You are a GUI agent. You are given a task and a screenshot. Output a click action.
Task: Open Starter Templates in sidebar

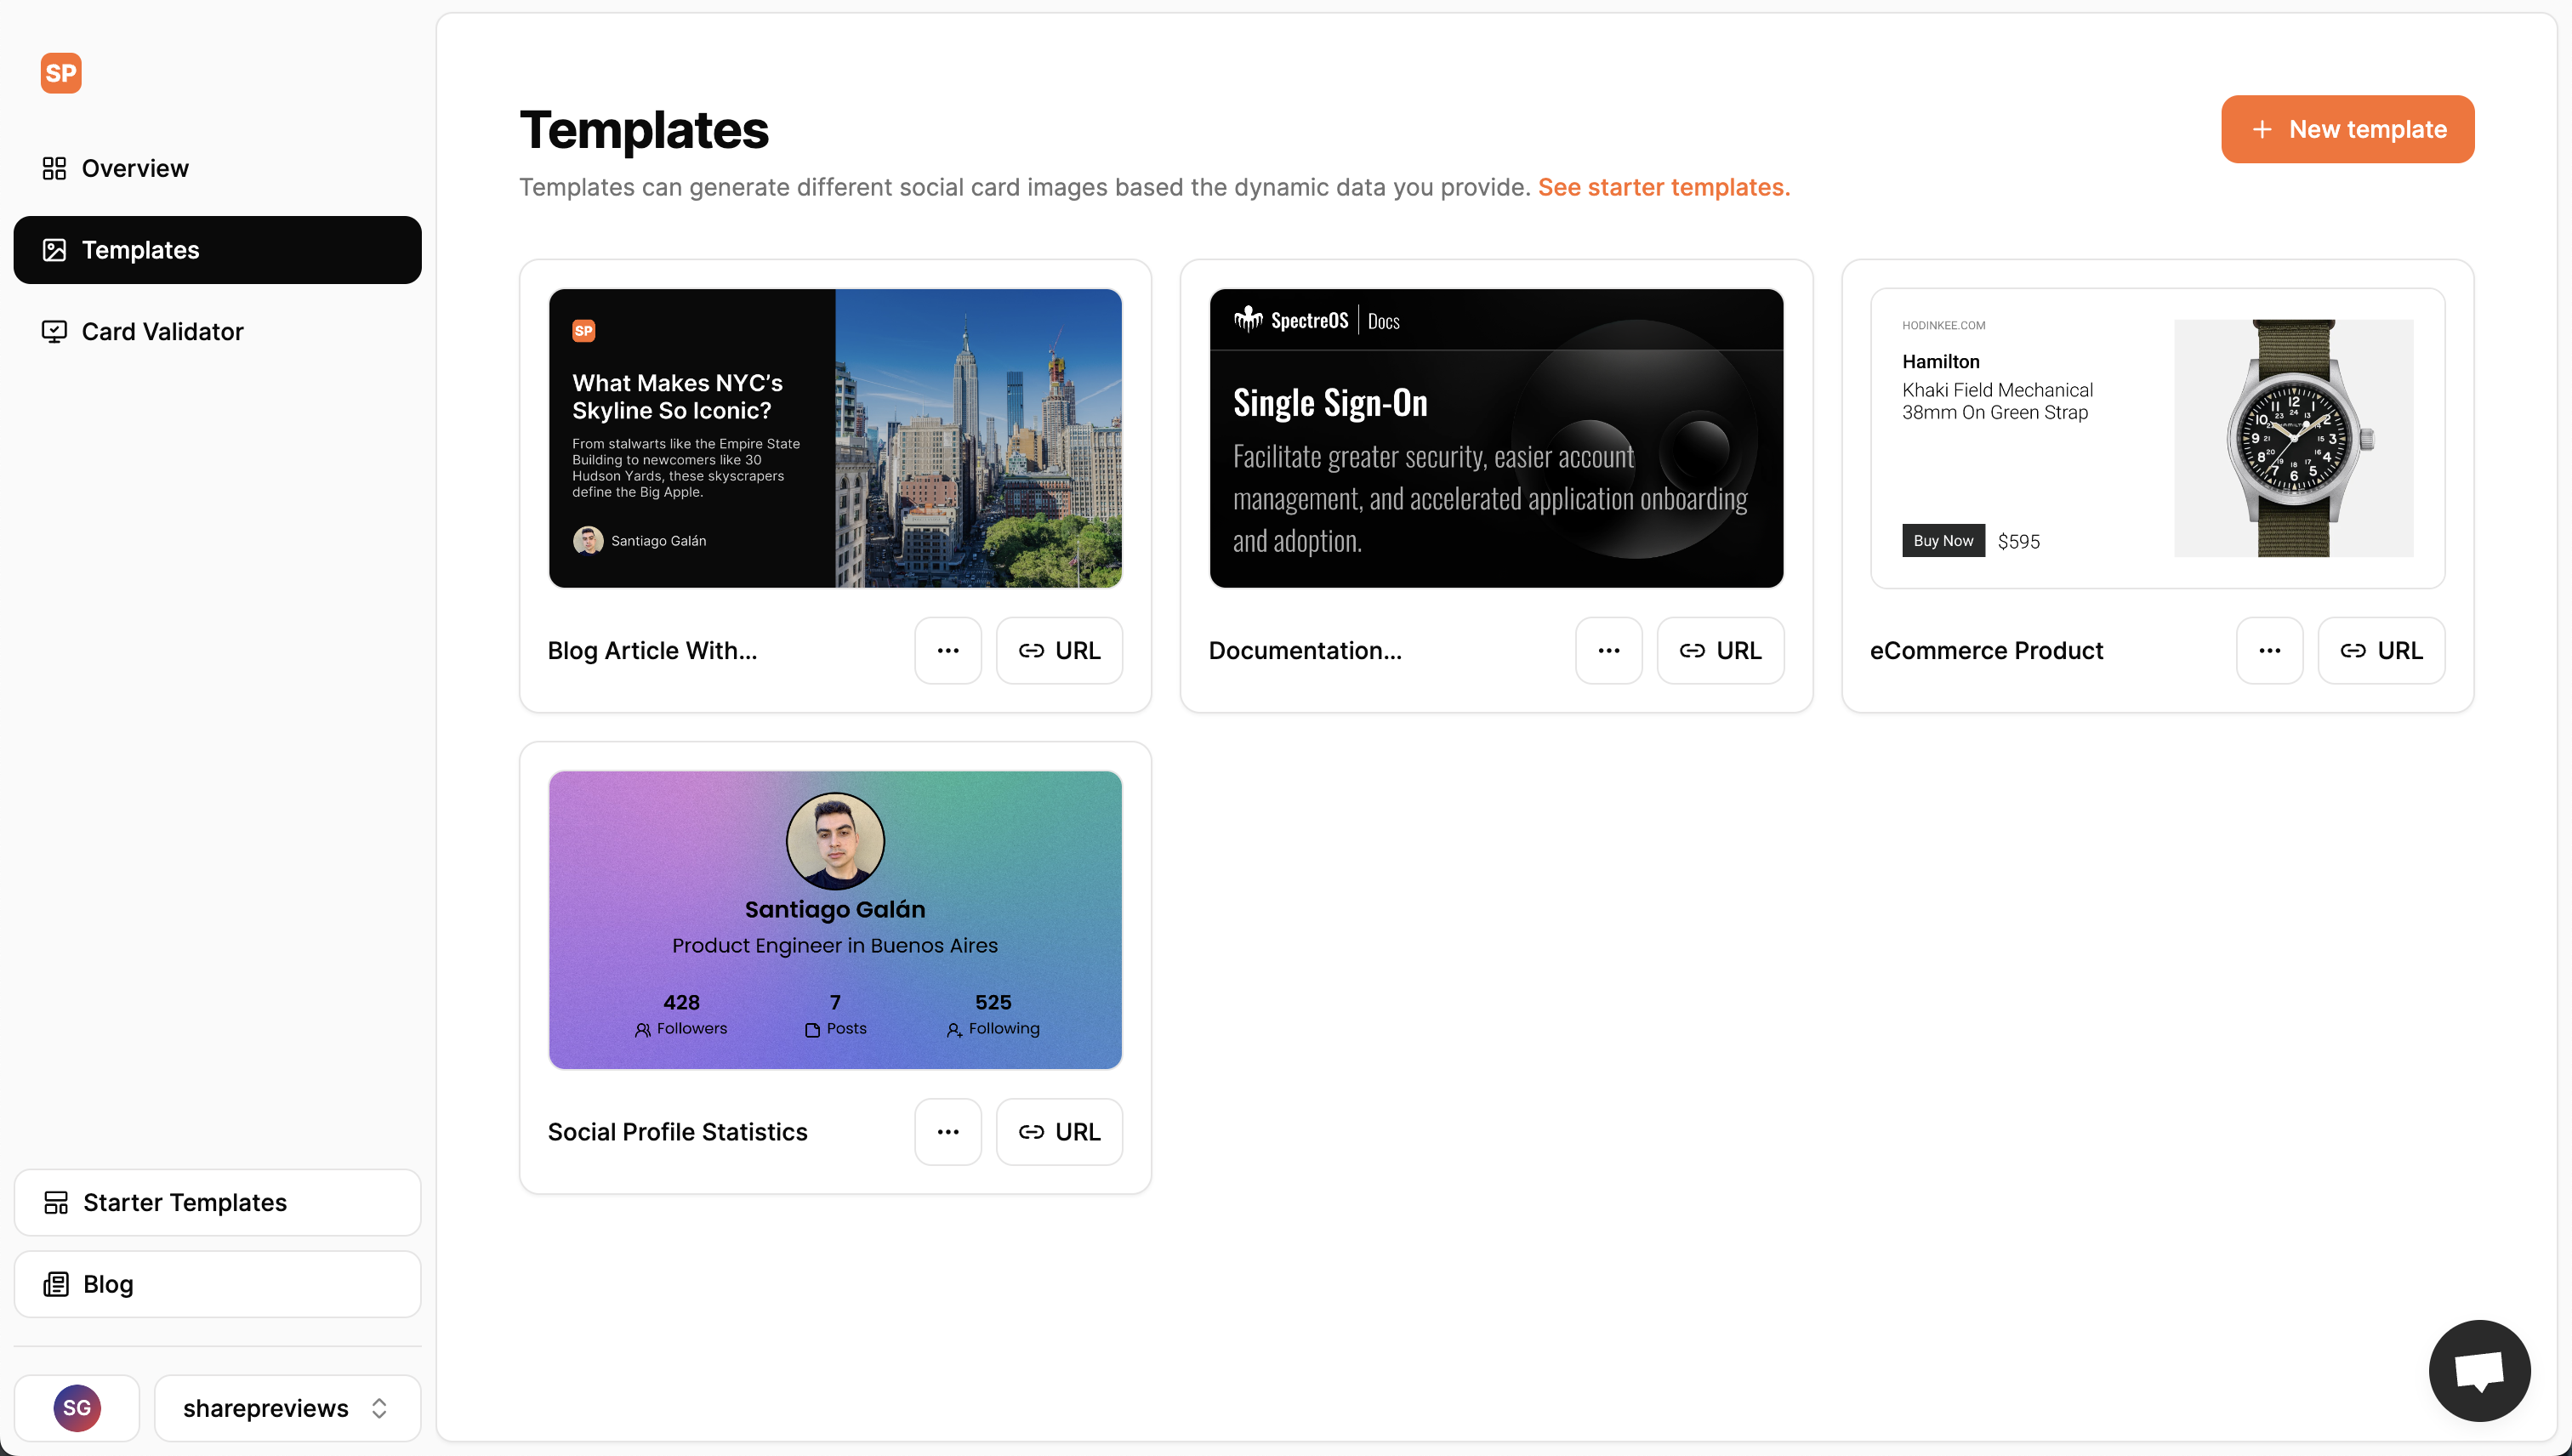coord(217,1202)
